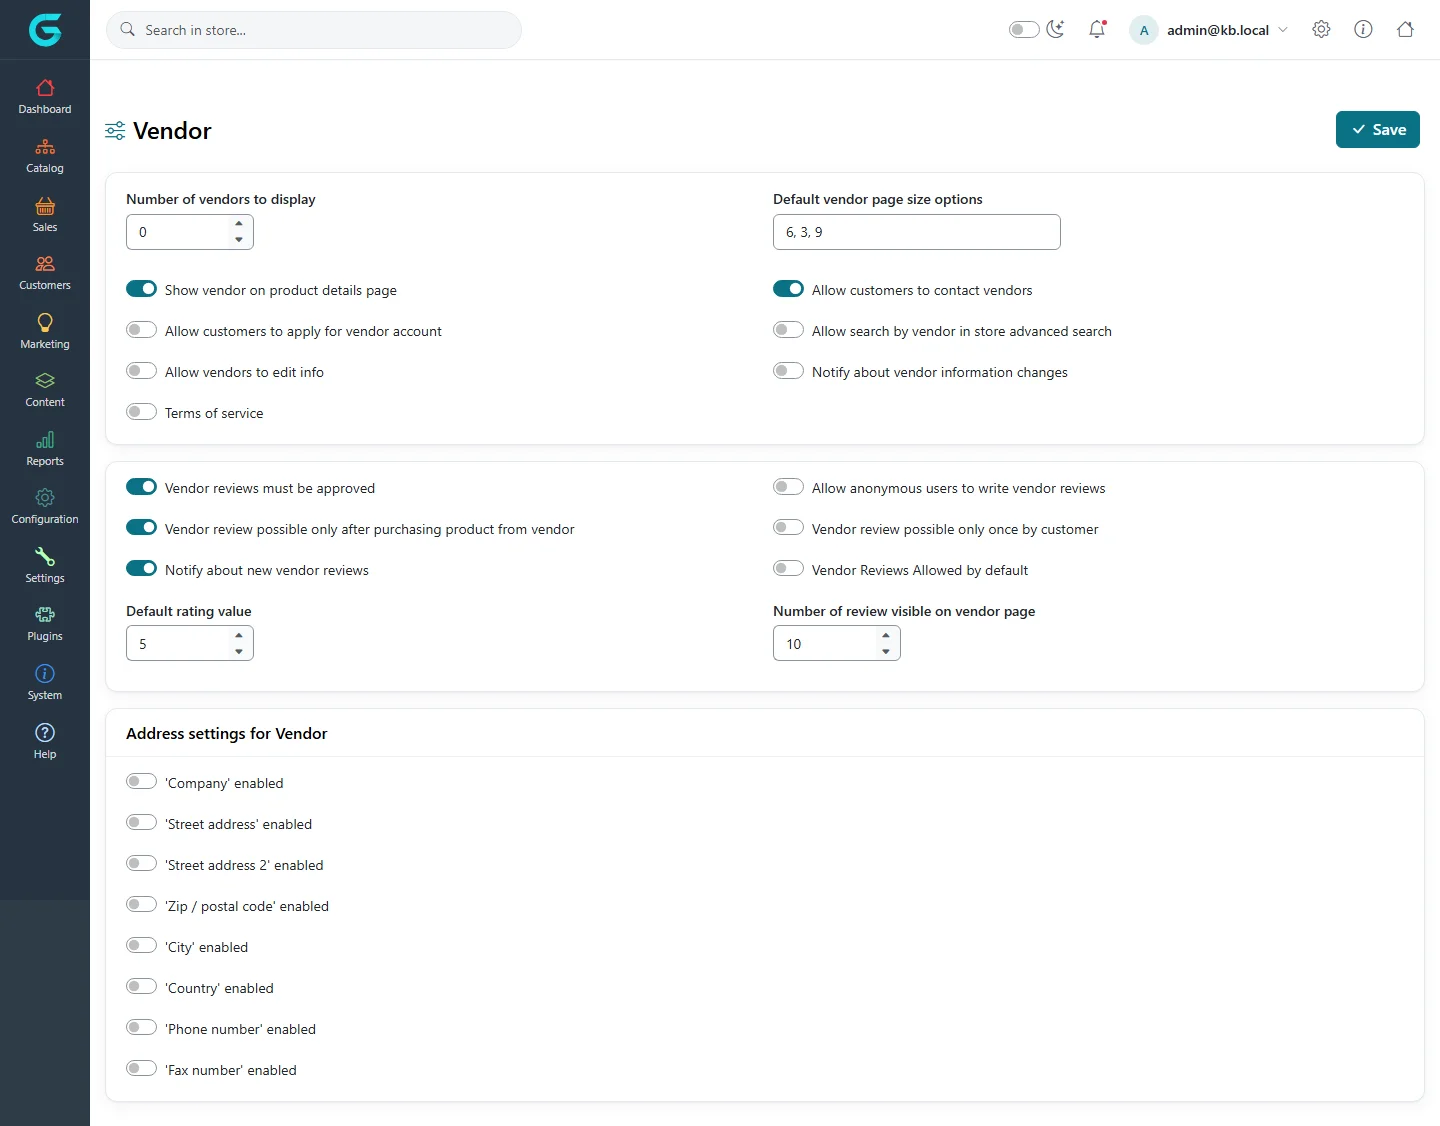The height and width of the screenshot is (1126, 1440).
Task: Open the Customers sidebar icon
Action: pyautogui.click(x=45, y=264)
